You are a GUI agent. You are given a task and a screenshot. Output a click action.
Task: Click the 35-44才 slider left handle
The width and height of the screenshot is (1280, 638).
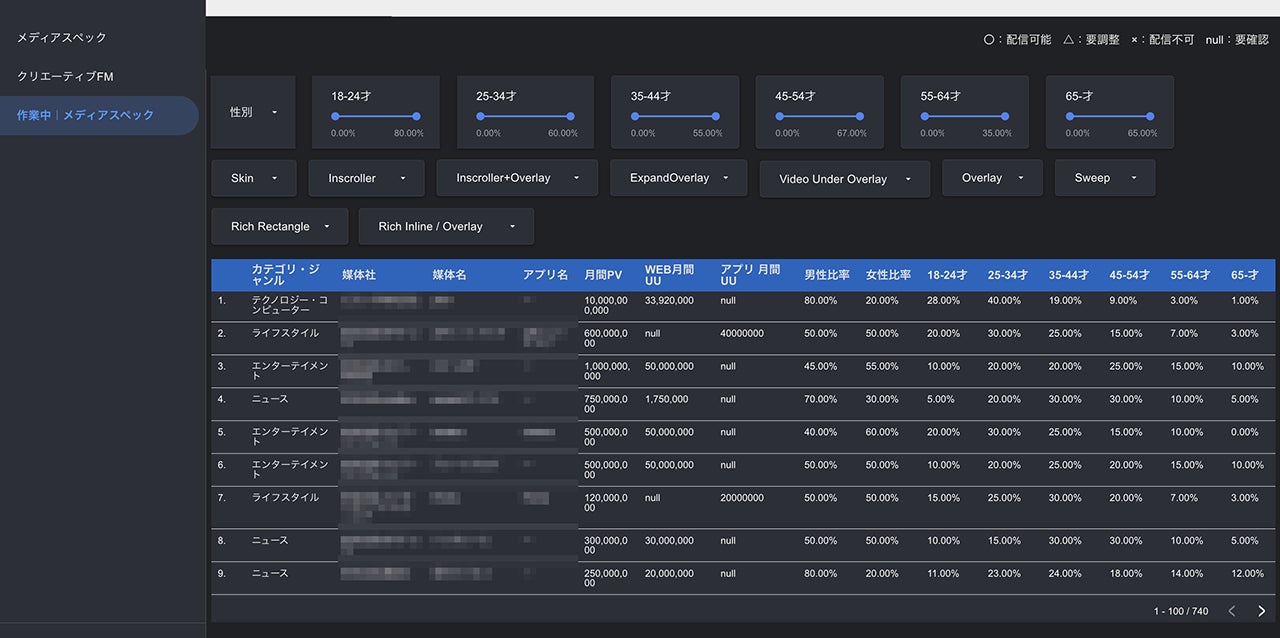[635, 116]
